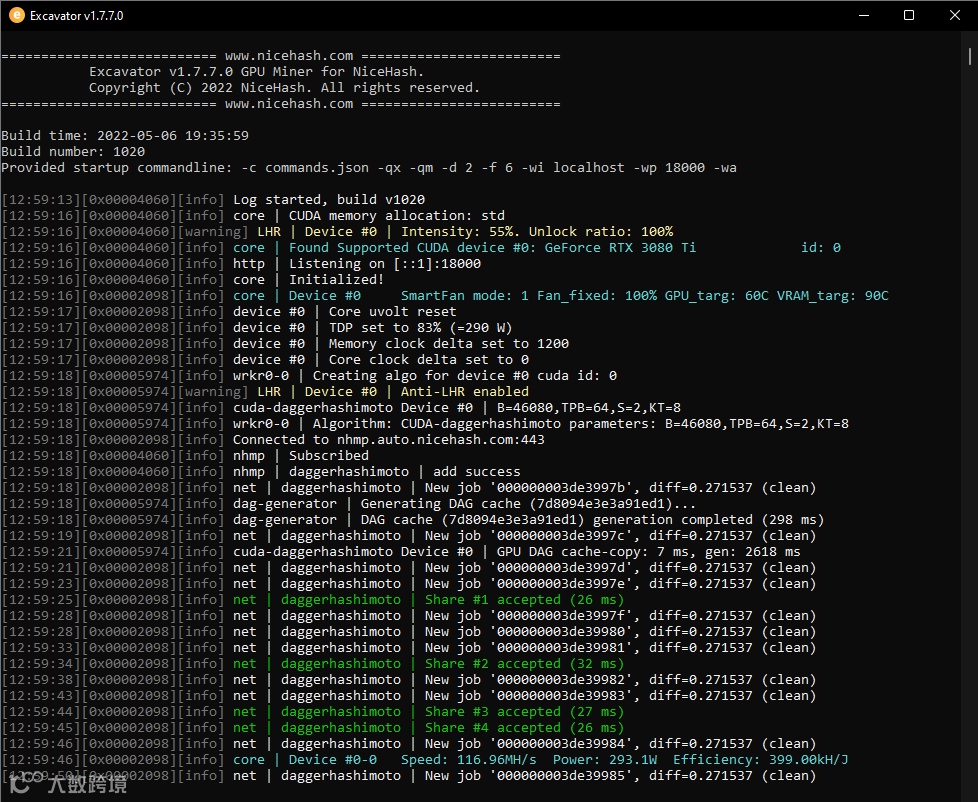Click 'Share #1 accepted (26 ms)' line
This screenshot has width=978, height=802.
click(x=313, y=600)
